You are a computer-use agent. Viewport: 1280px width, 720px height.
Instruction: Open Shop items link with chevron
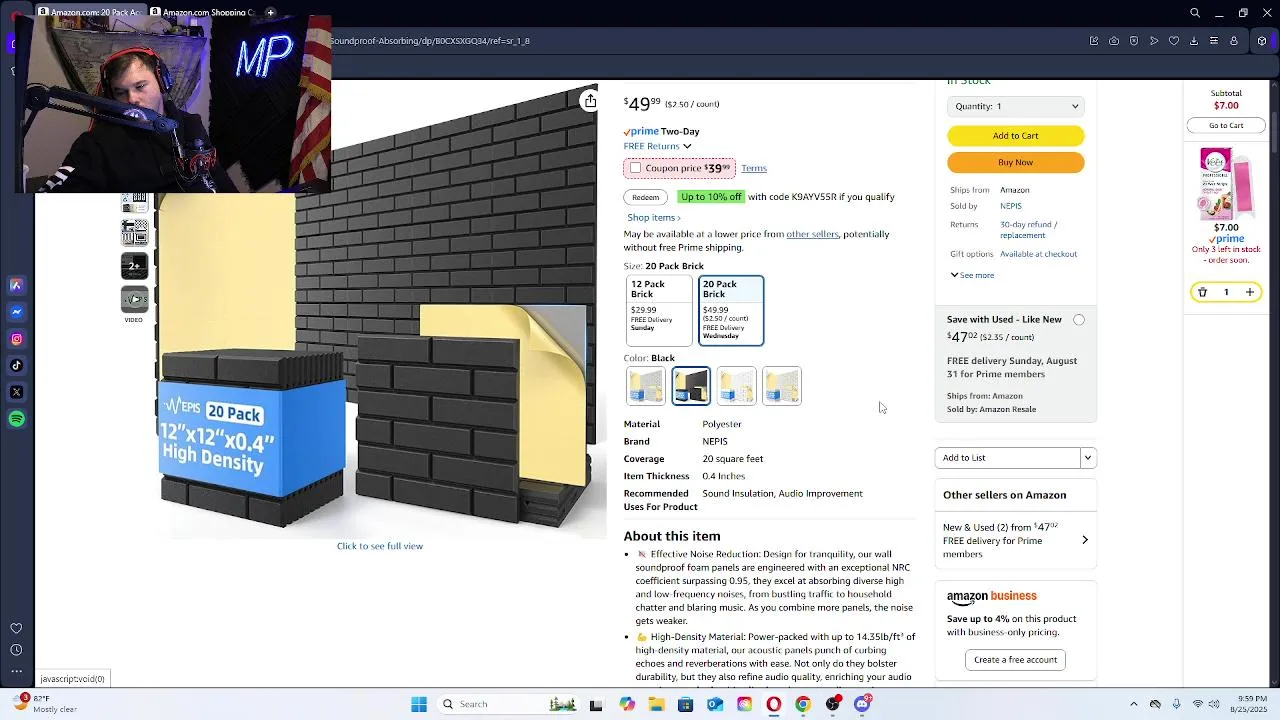pos(654,217)
